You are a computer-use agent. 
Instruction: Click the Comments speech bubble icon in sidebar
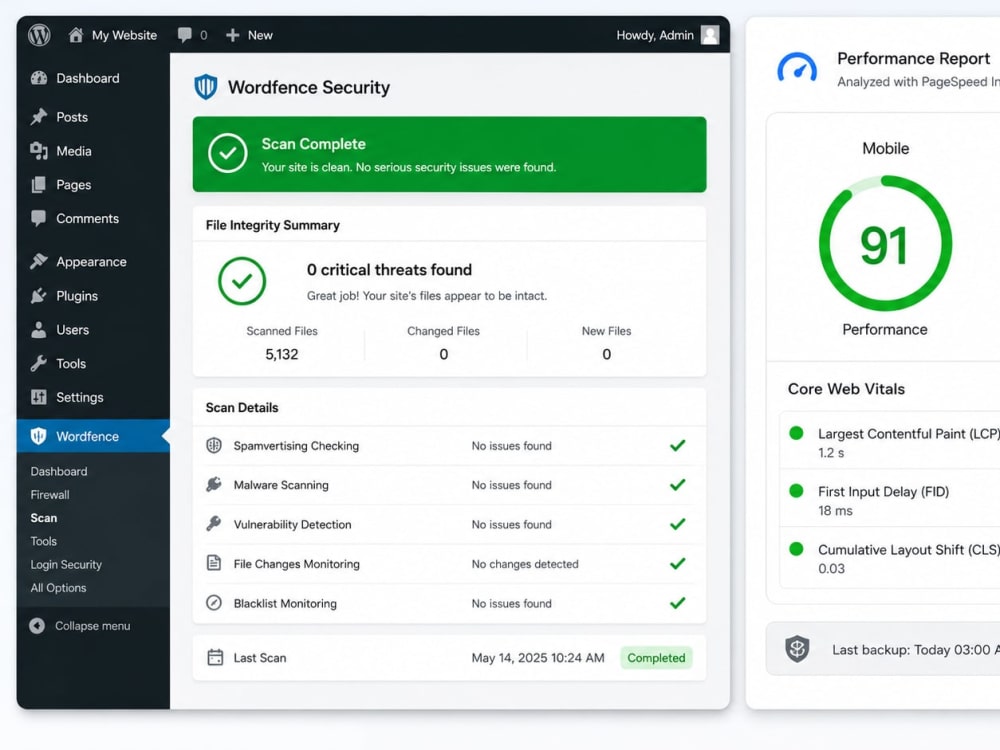pos(39,219)
